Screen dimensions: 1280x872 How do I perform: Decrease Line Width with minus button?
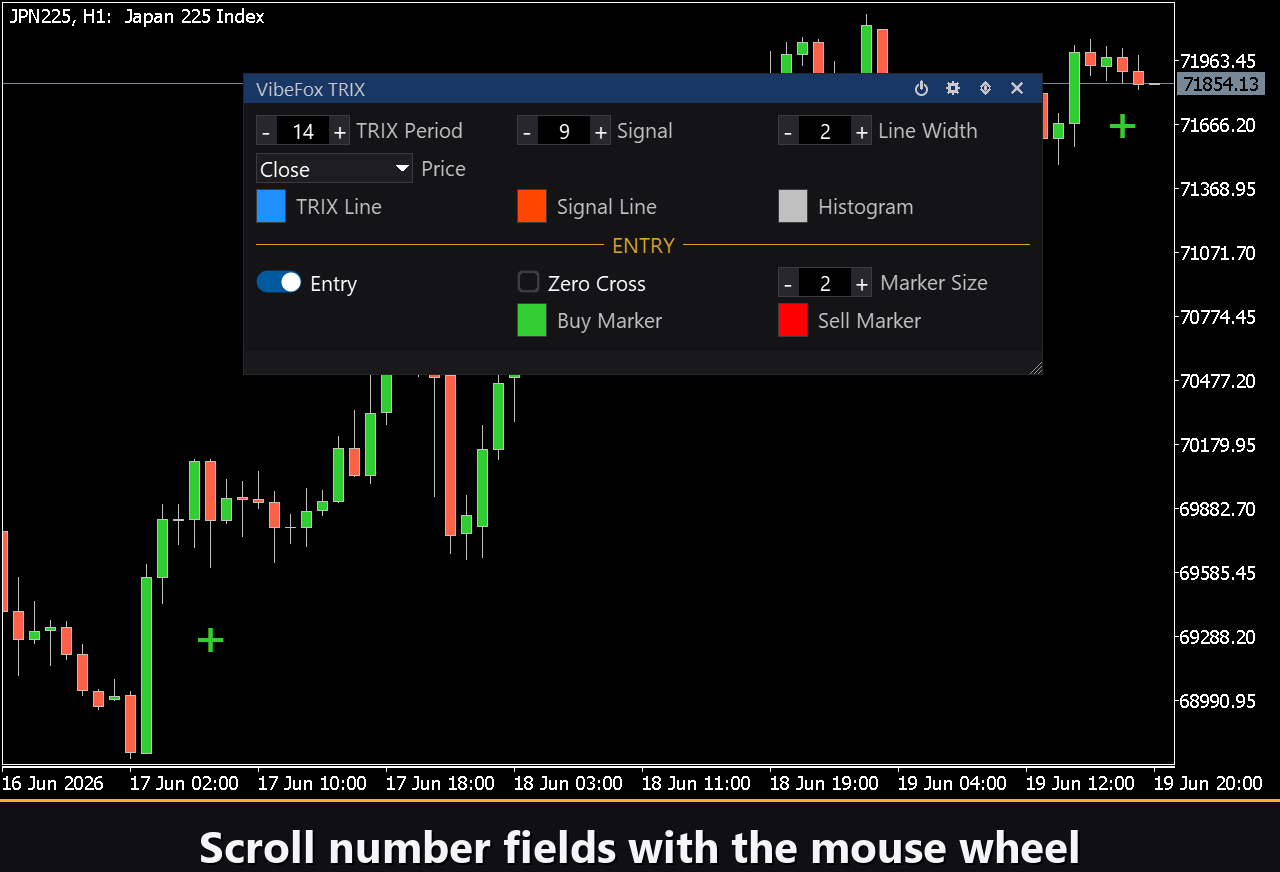(x=788, y=131)
